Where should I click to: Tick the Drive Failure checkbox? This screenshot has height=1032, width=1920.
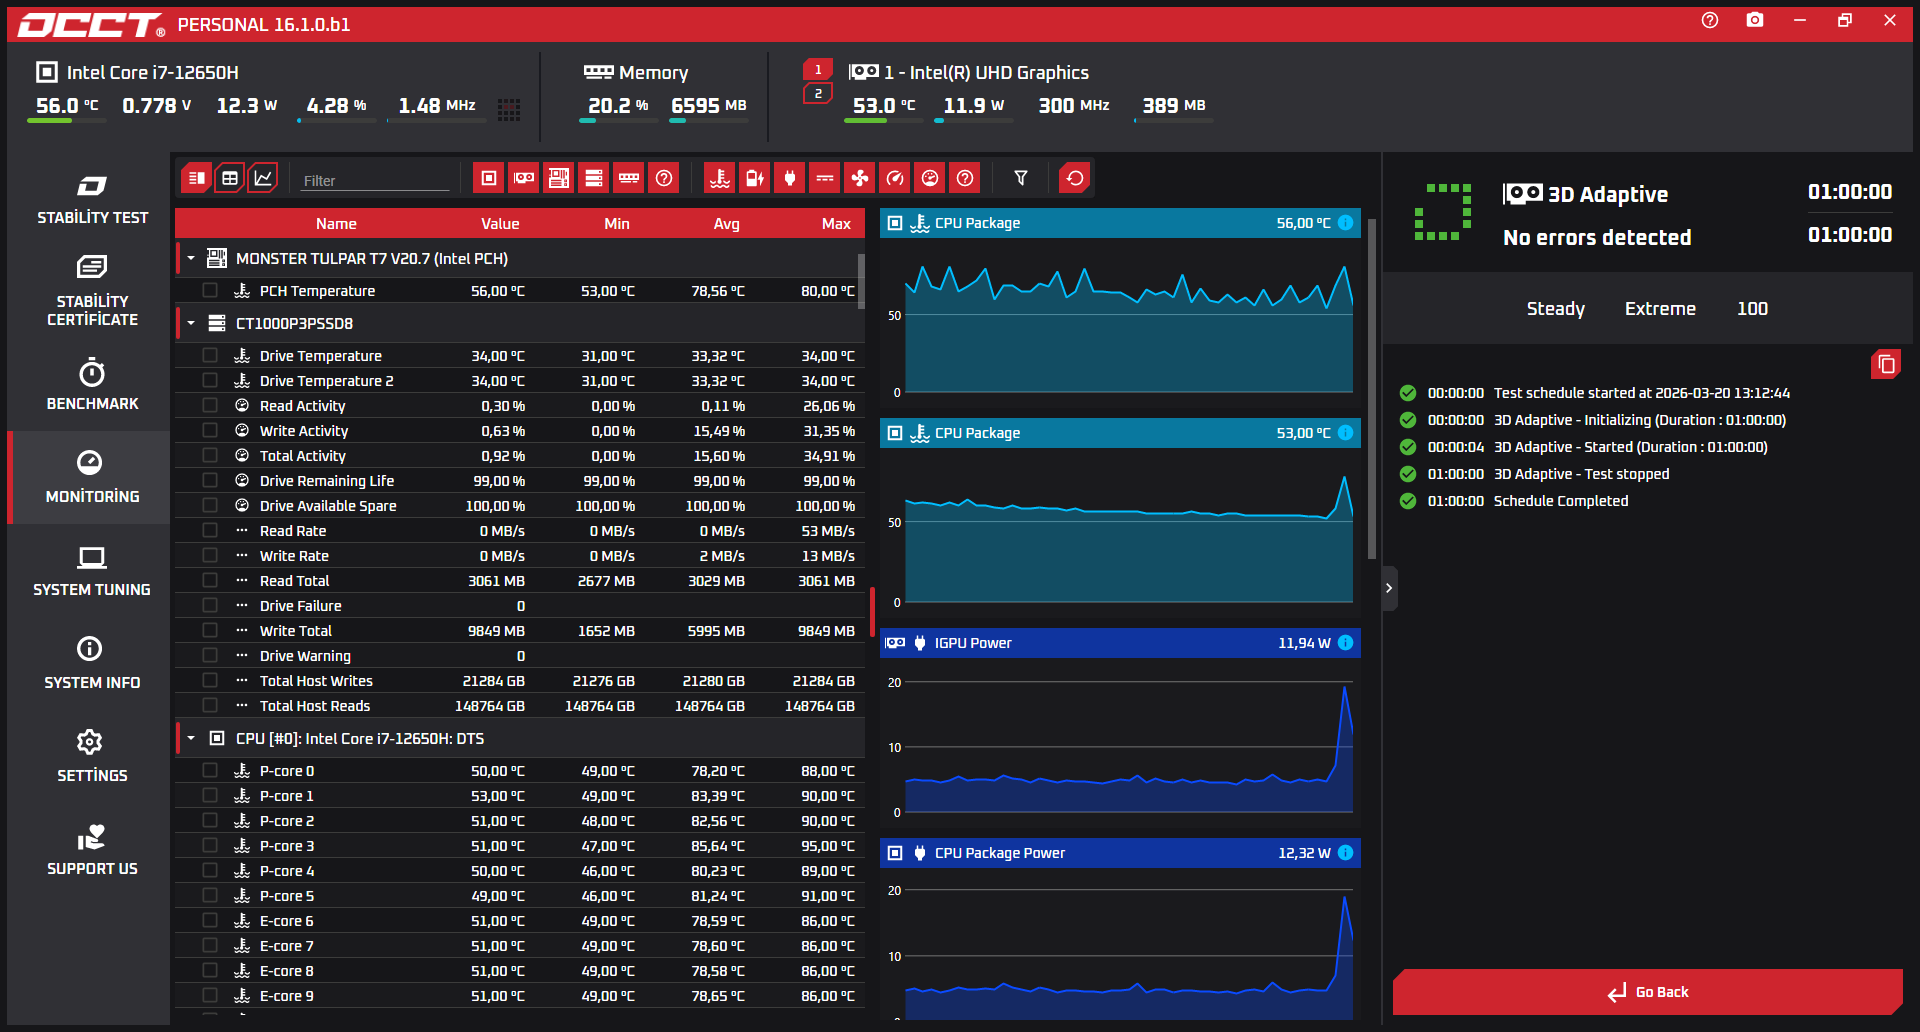(210, 605)
